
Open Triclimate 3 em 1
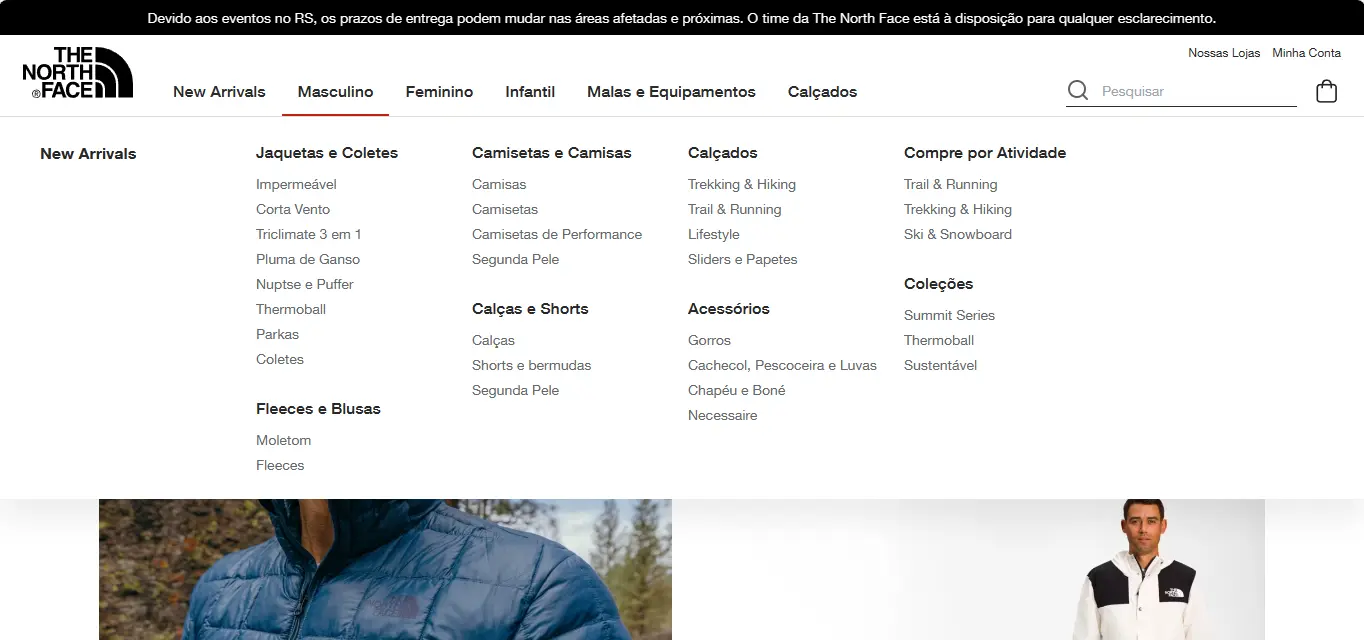click(309, 234)
